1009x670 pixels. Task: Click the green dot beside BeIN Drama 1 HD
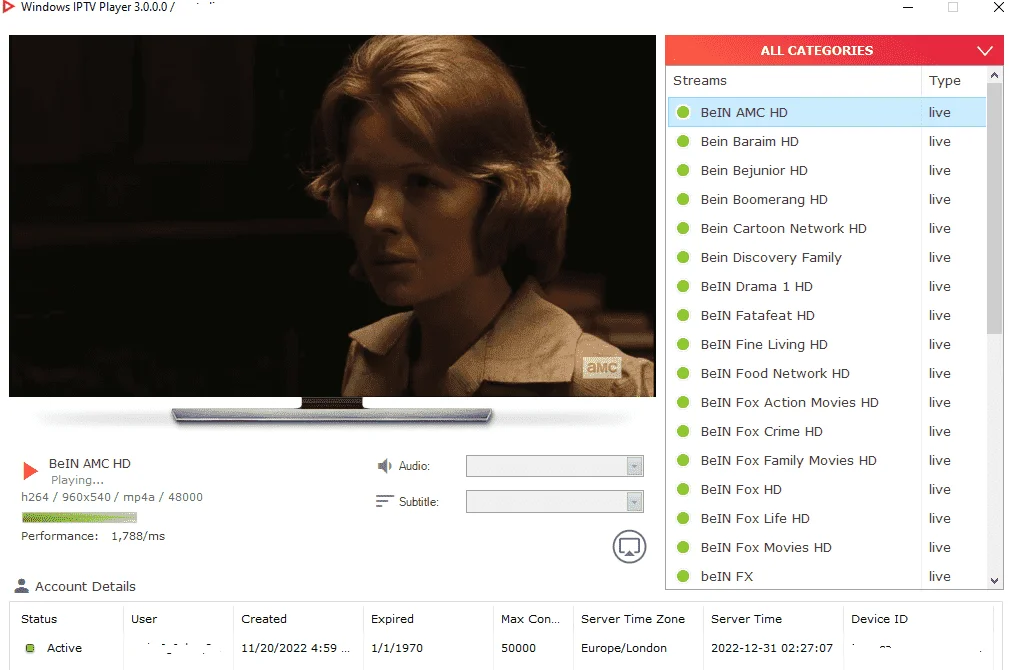click(x=683, y=286)
